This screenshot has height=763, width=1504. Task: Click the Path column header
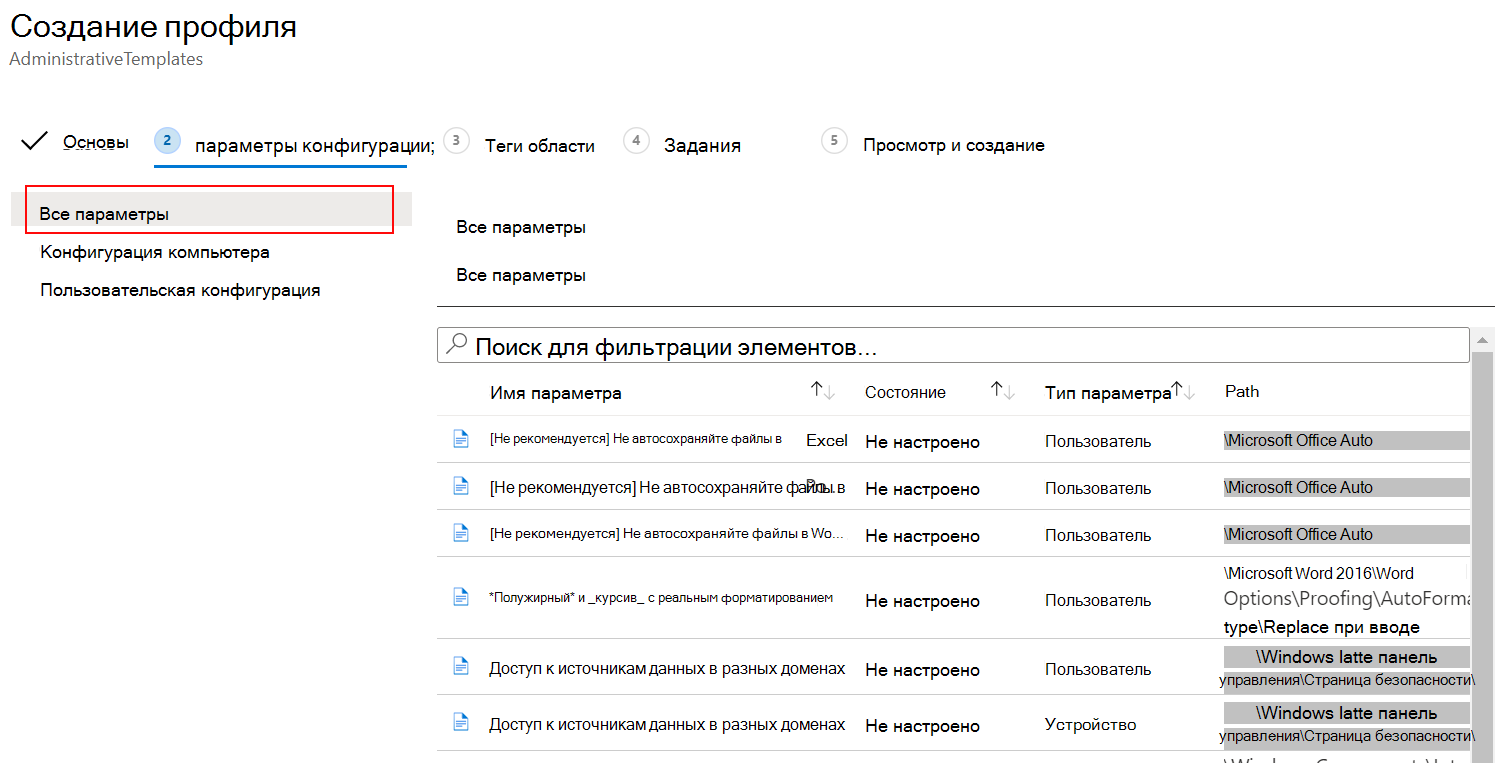point(1241,391)
